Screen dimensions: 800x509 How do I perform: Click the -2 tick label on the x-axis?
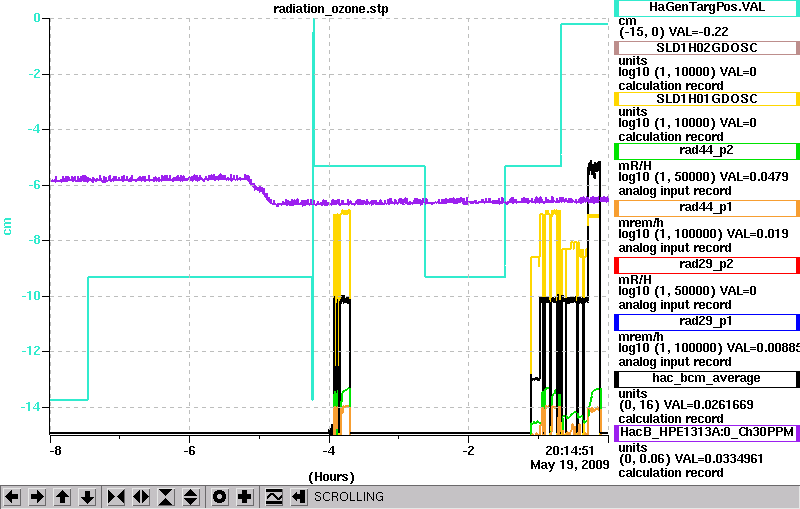tap(468, 451)
